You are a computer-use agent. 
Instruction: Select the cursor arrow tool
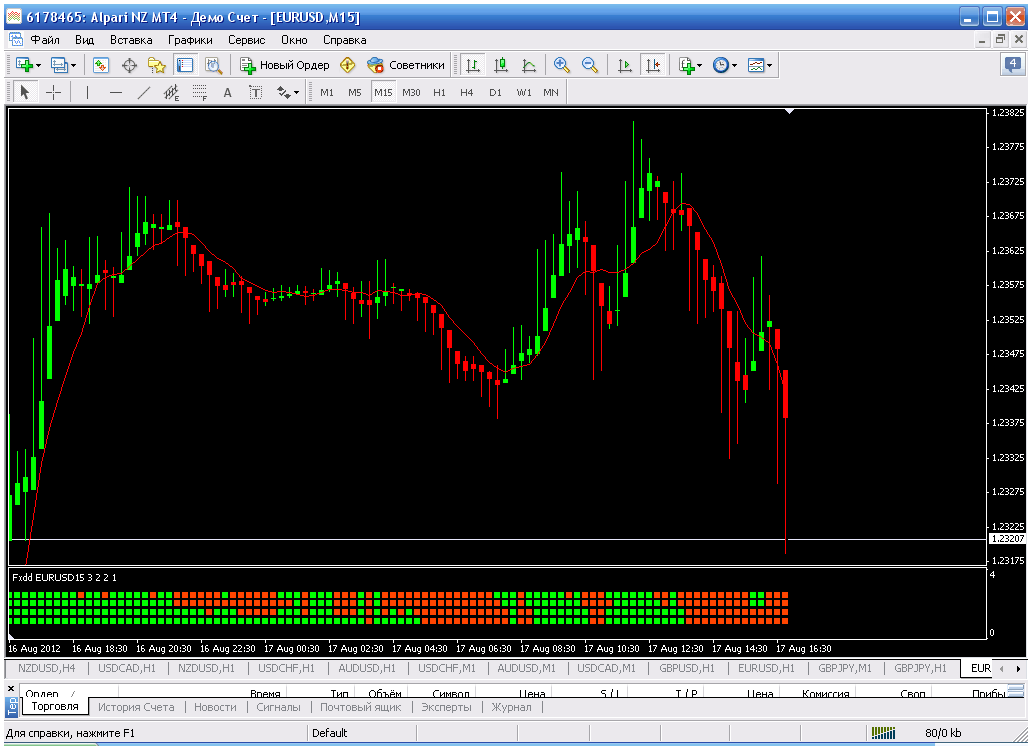(25, 92)
